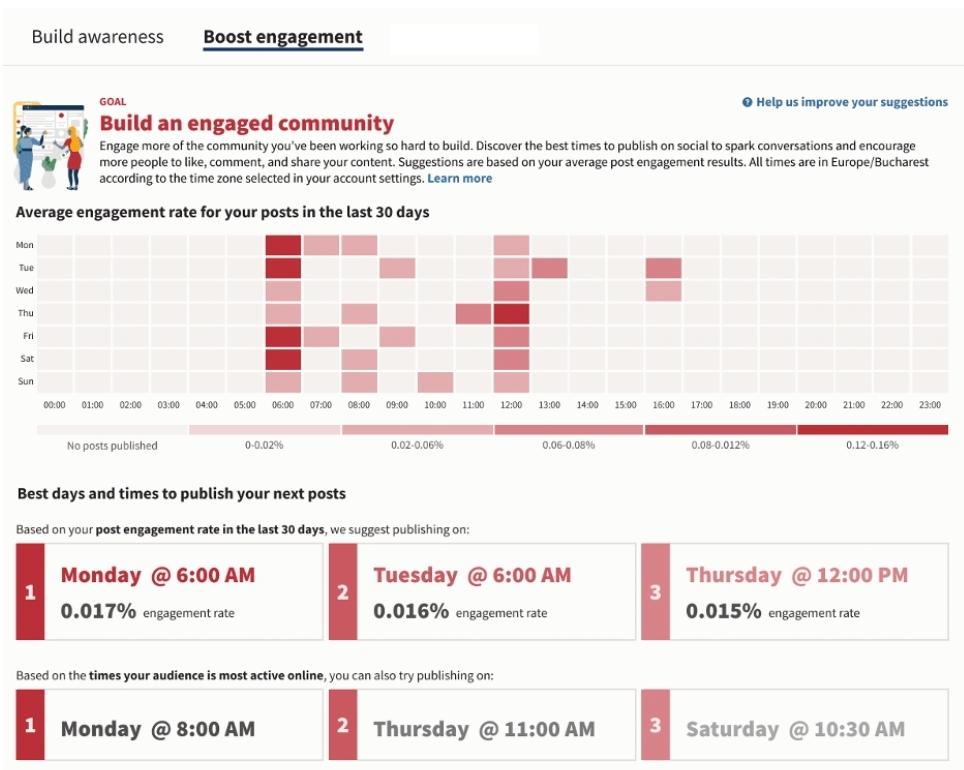This screenshot has width=964, height=770.
Task: Click the rank 1 badge on Monday suggestion
Action: pyautogui.click(x=28, y=592)
